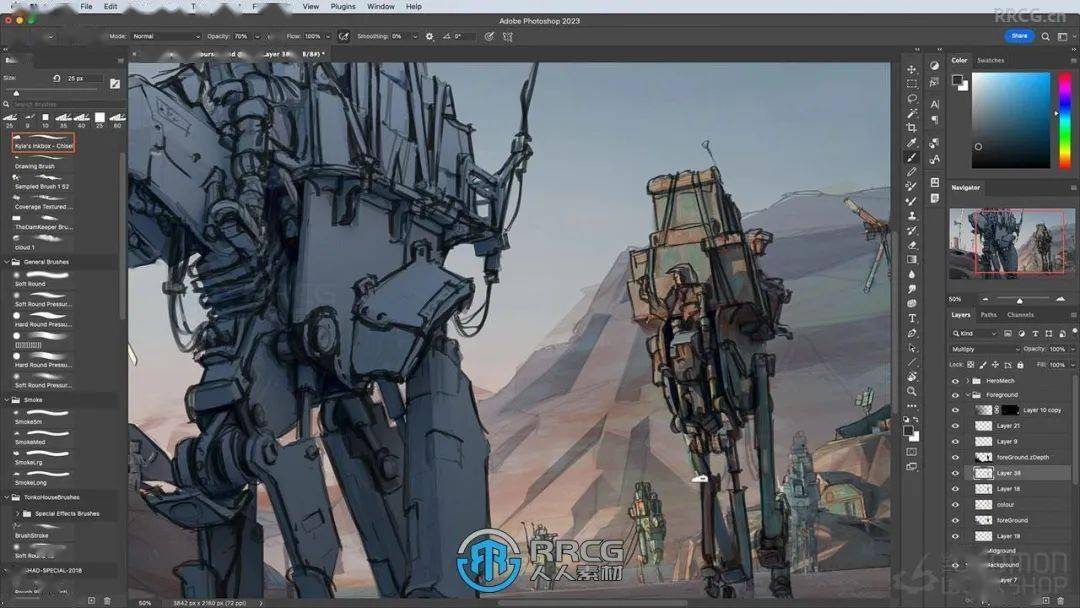This screenshot has width=1080, height=608.
Task: Open the Plugins menu
Action: click(343, 6)
